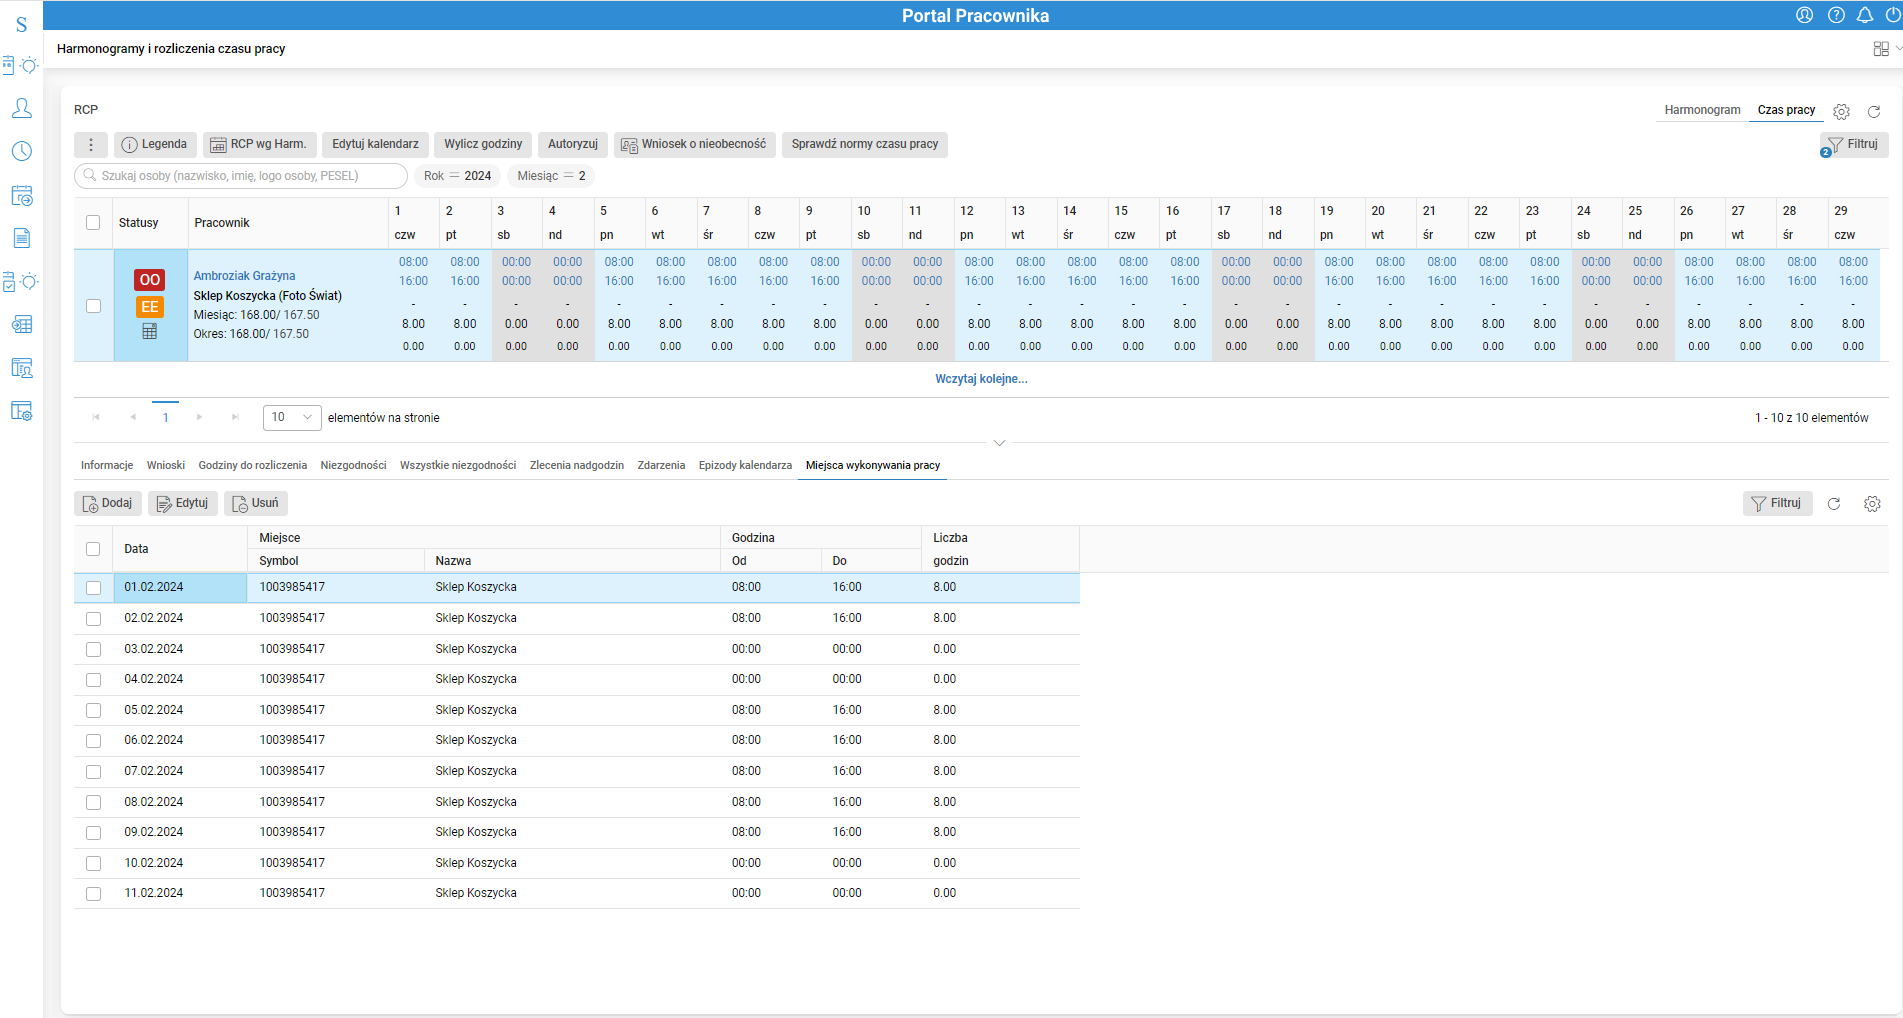Collapse the panel using the chevron divider
The width and height of the screenshot is (1903, 1018).
pyautogui.click(x=998, y=442)
